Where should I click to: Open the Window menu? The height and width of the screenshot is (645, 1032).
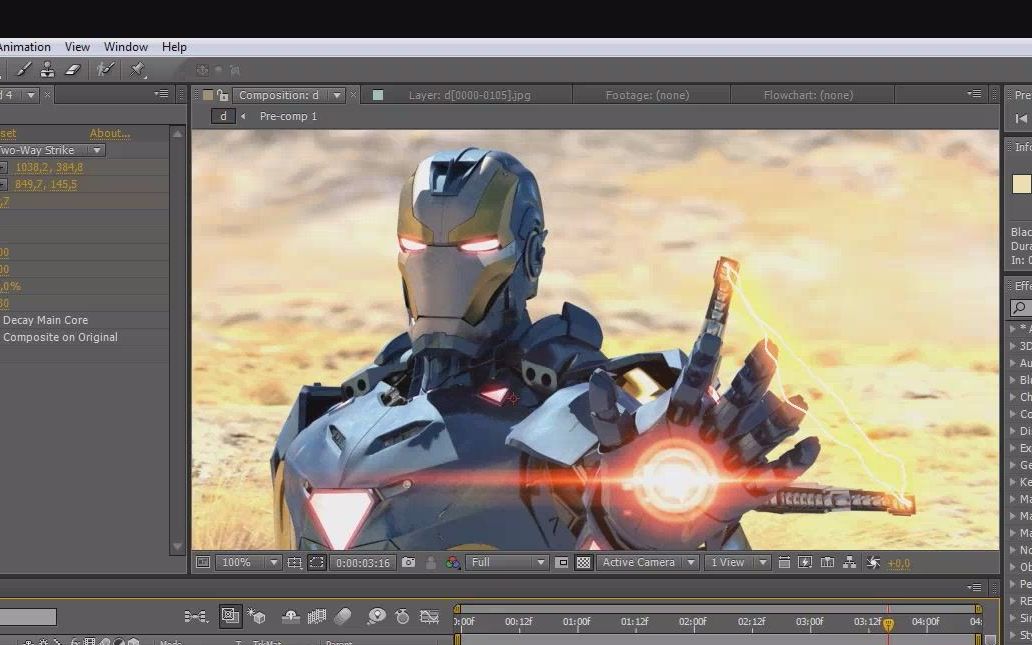(126, 47)
